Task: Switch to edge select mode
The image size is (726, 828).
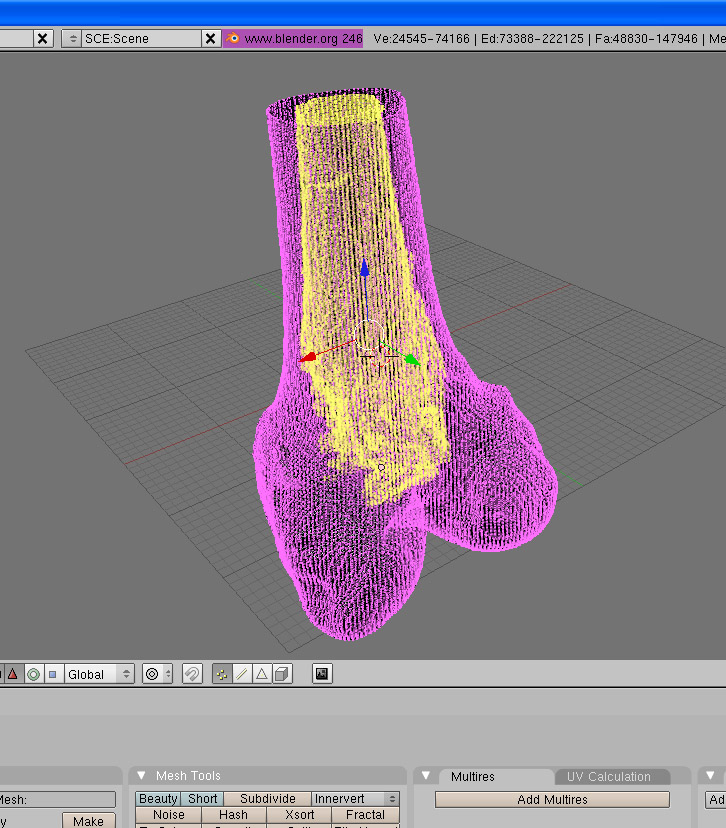Action: tap(242, 674)
